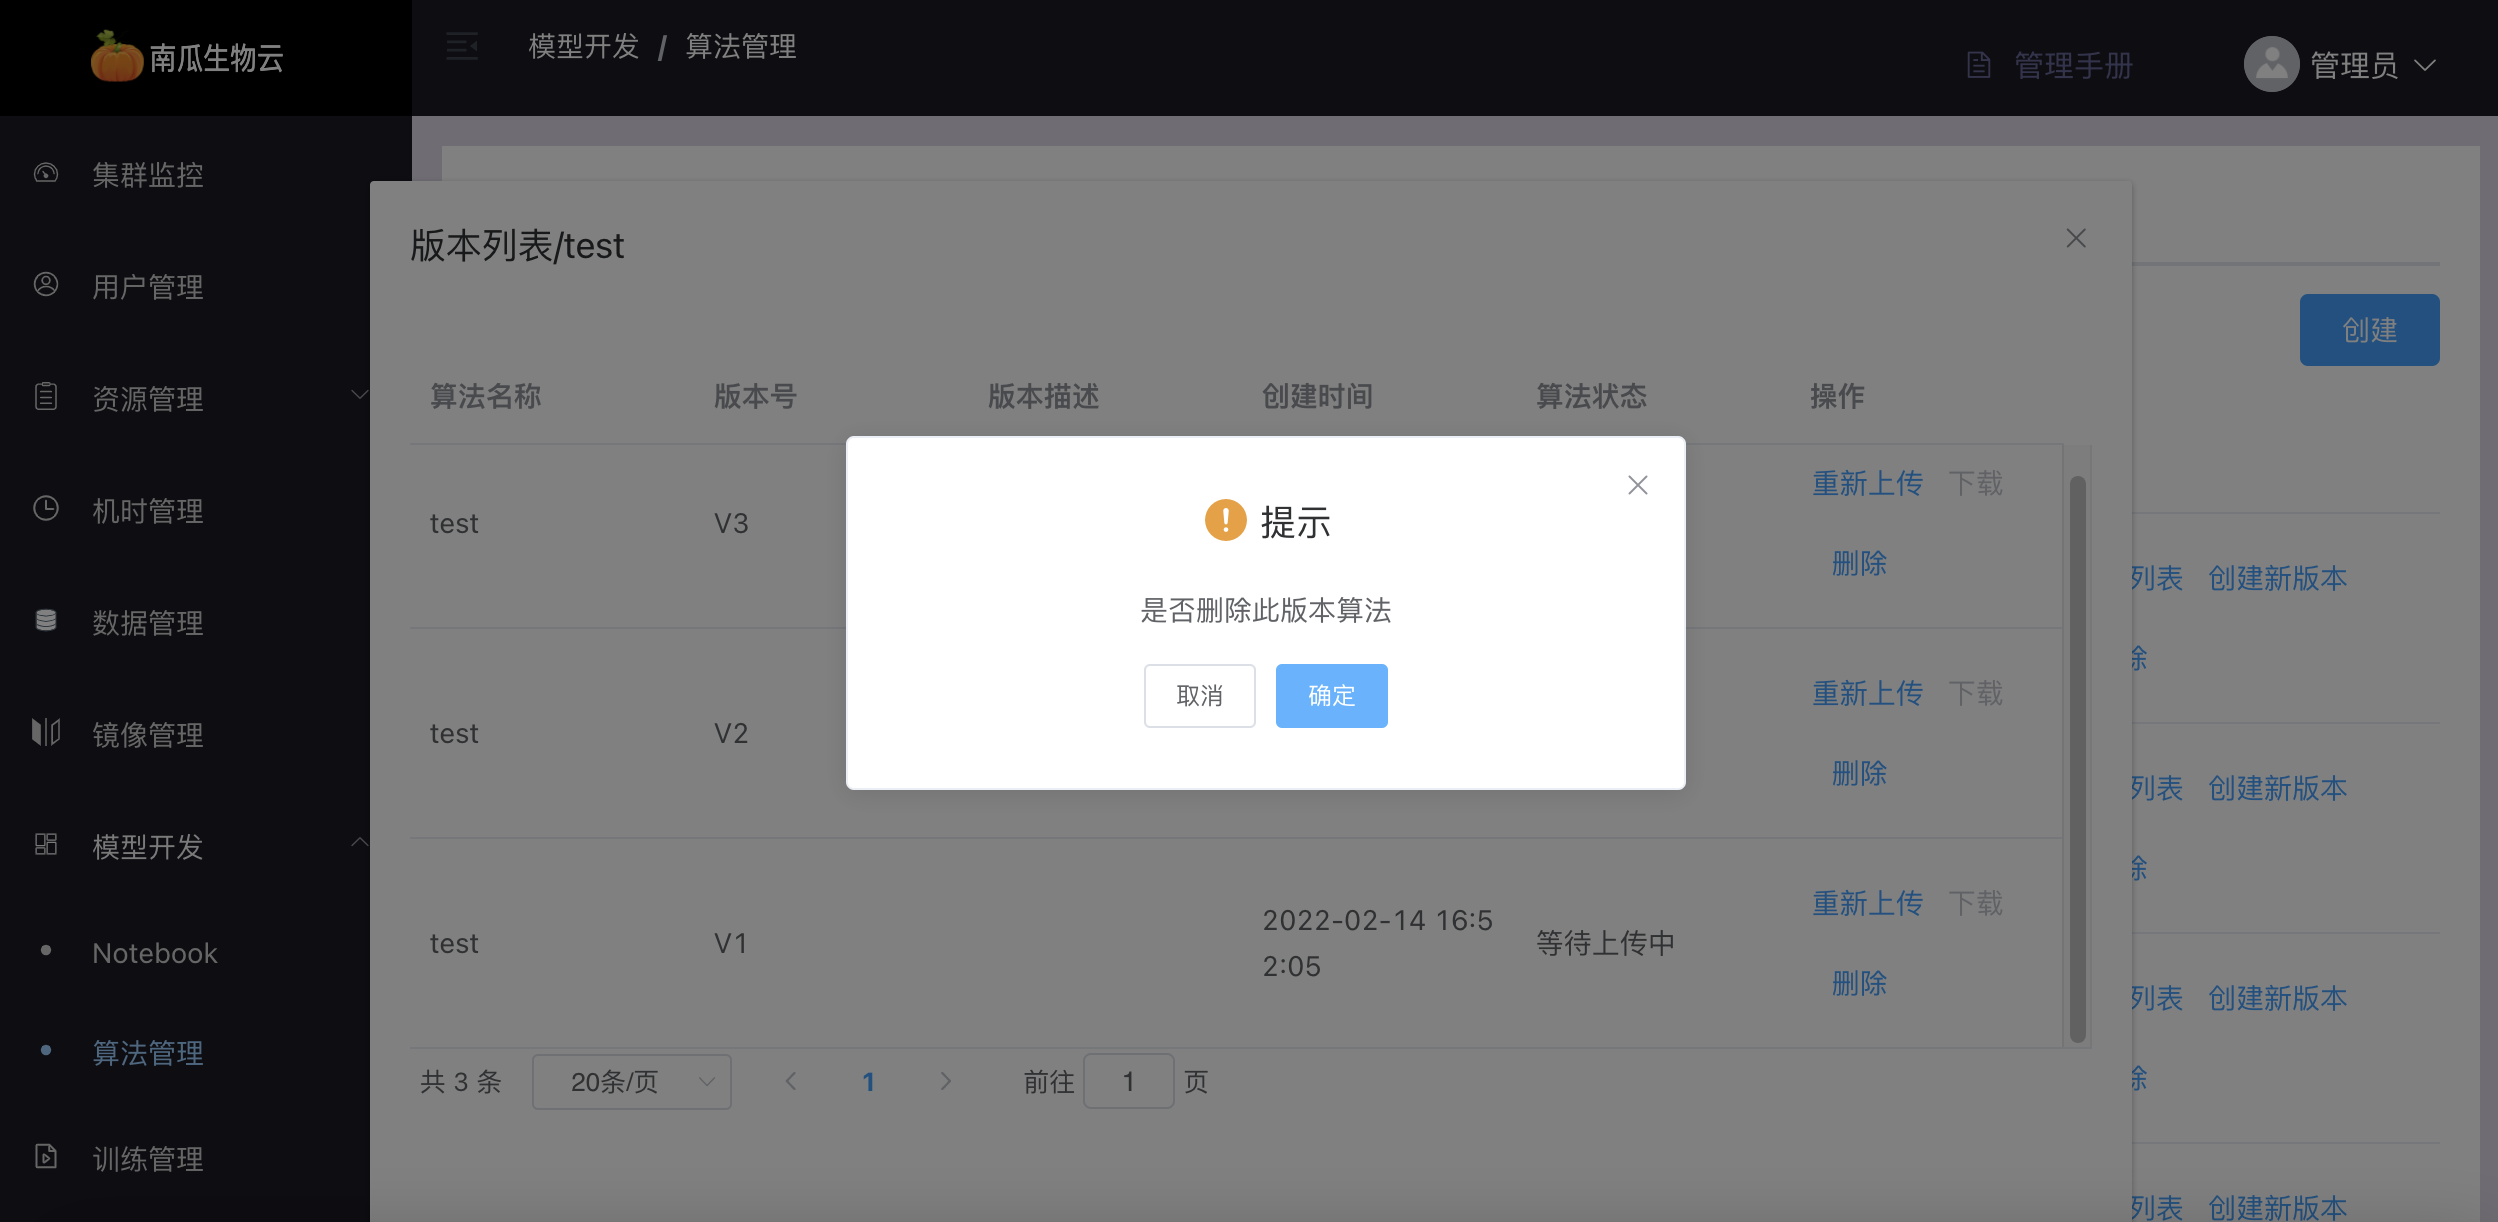Go to previous page arrow
This screenshot has width=2498, height=1222.
pyautogui.click(x=791, y=1081)
